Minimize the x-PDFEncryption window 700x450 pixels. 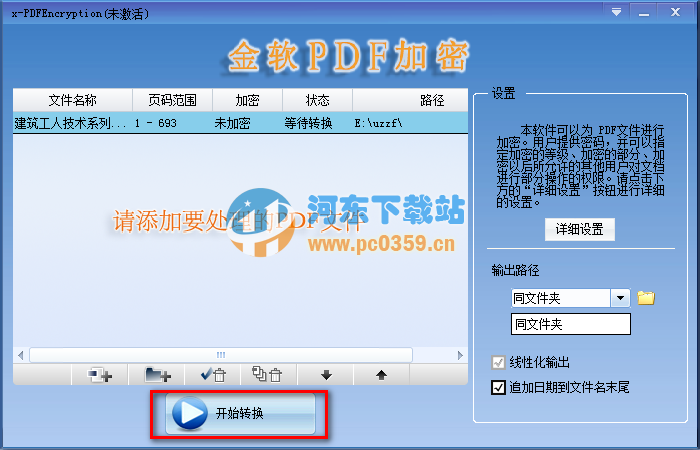644,12
